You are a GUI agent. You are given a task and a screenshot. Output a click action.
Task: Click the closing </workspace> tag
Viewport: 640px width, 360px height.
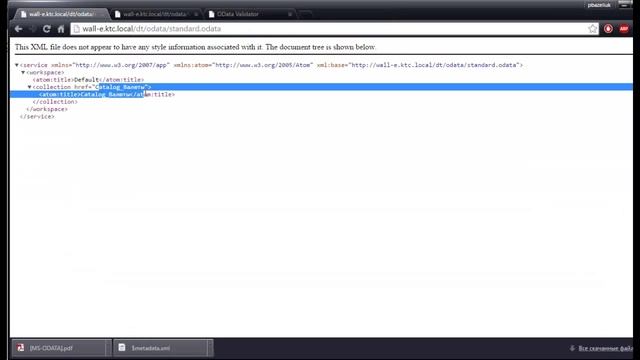coord(47,109)
